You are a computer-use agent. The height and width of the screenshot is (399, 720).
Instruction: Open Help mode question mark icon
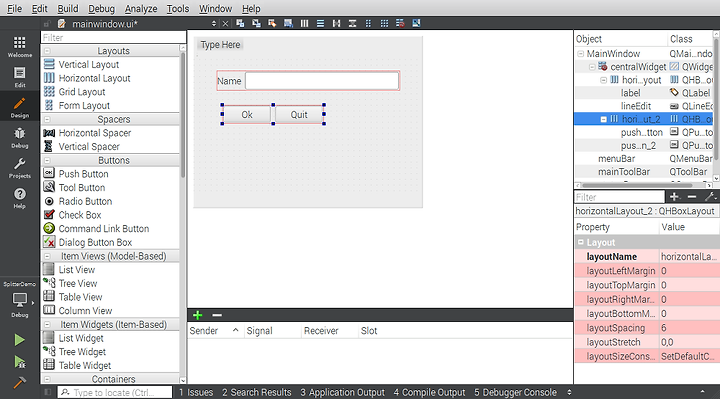coord(20,198)
